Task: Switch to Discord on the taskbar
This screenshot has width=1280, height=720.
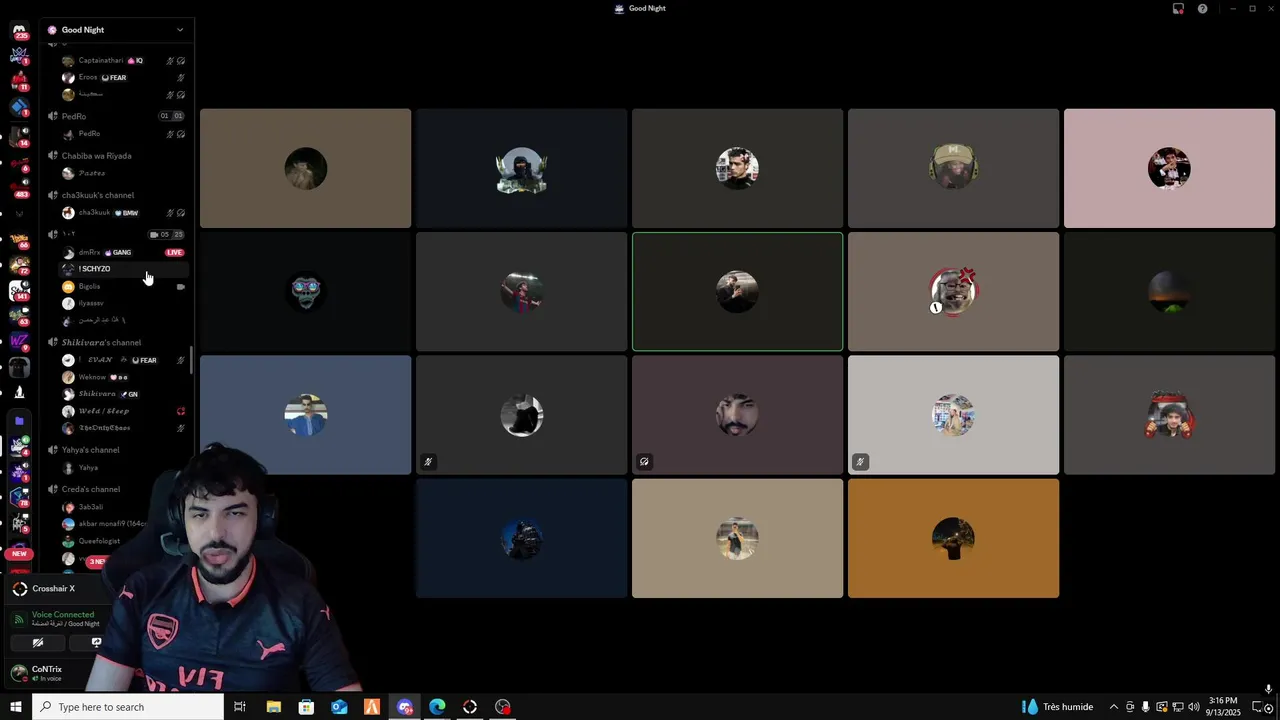Action: [x=404, y=707]
